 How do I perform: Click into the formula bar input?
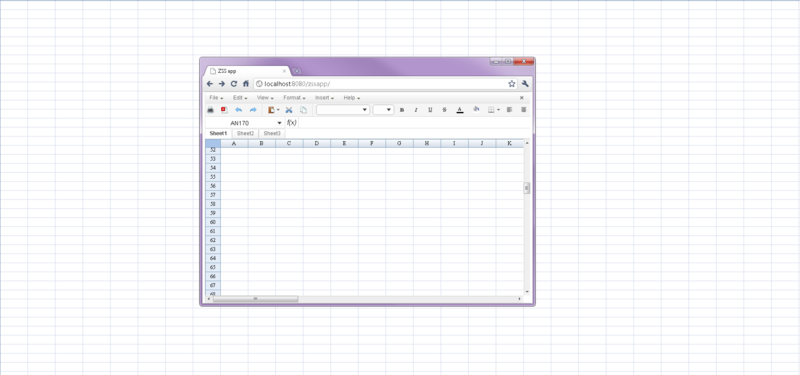(414, 123)
